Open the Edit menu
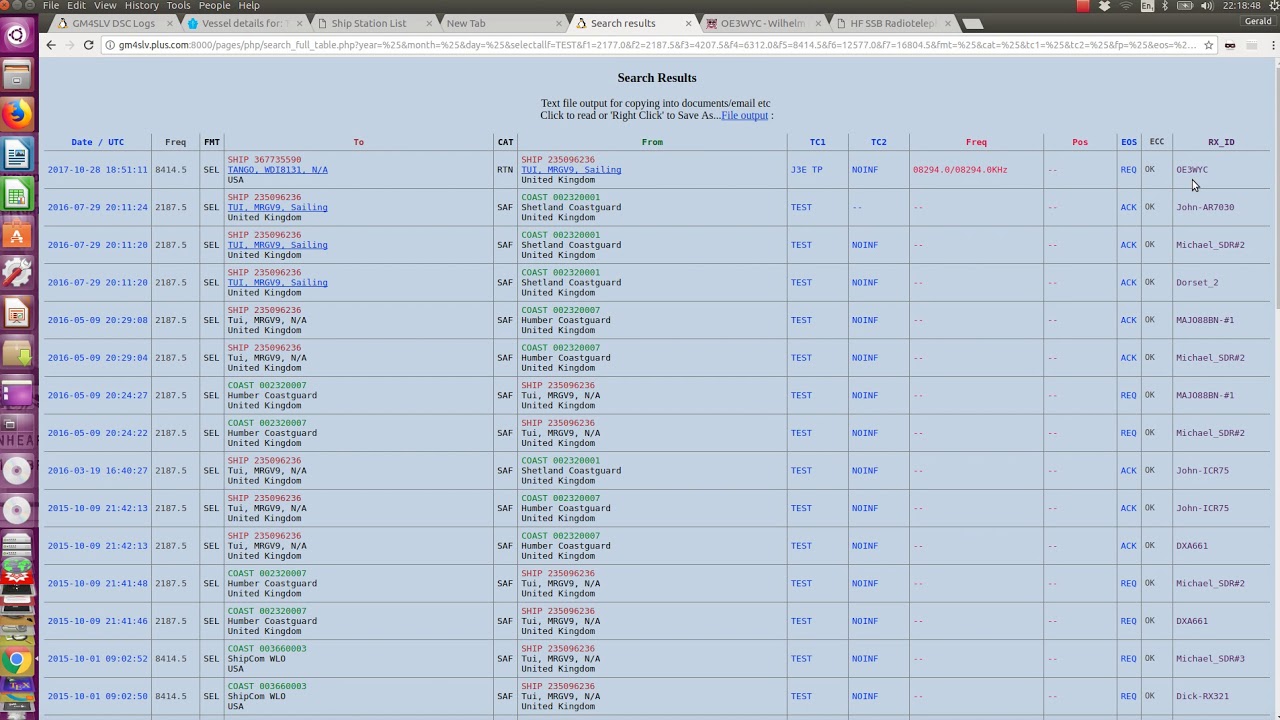 (x=77, y=6)
